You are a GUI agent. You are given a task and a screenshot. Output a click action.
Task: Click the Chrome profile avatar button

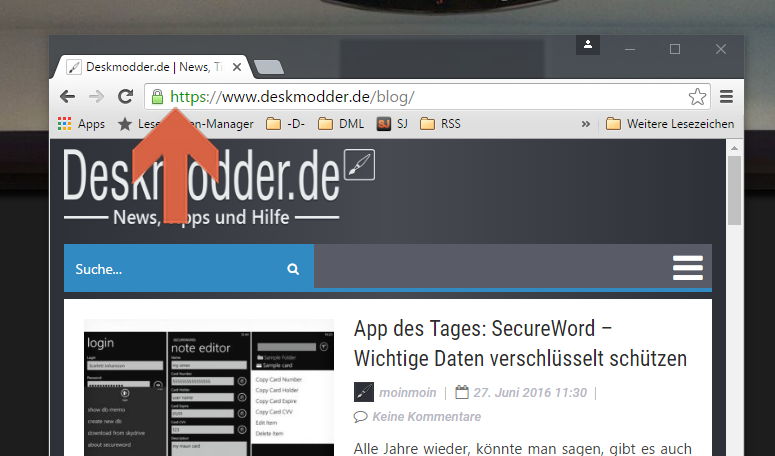click(x=588, y=45)
